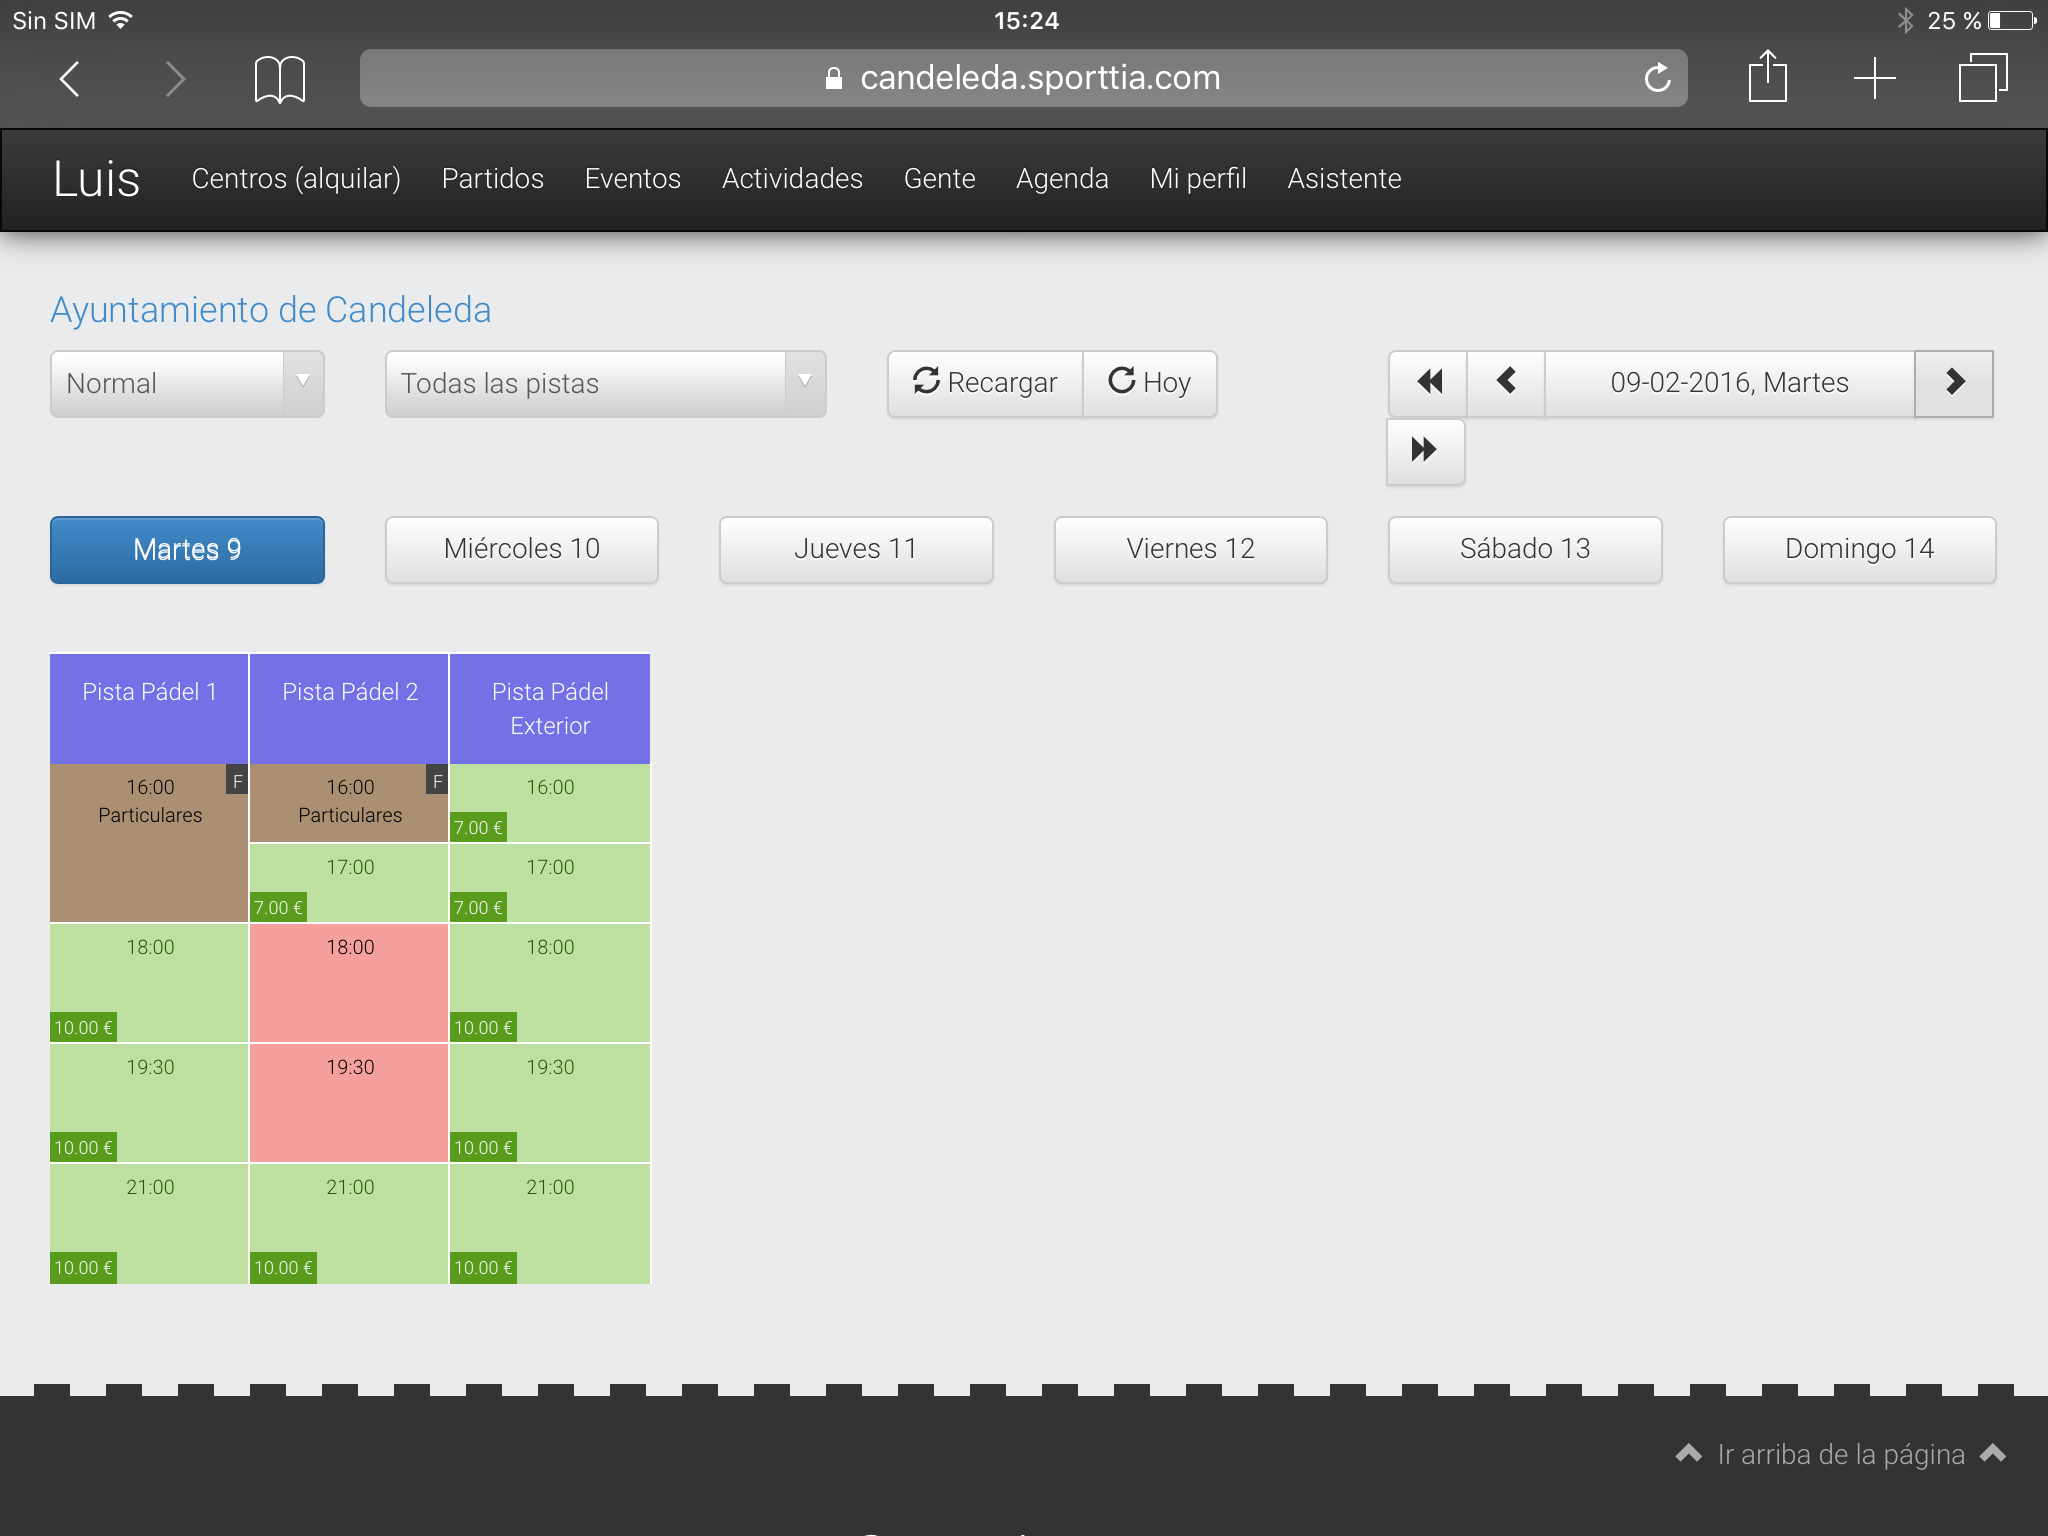Open Centros (alquilar) menu item
Screen dimensions: 2048x1536
tap(296, 179)
